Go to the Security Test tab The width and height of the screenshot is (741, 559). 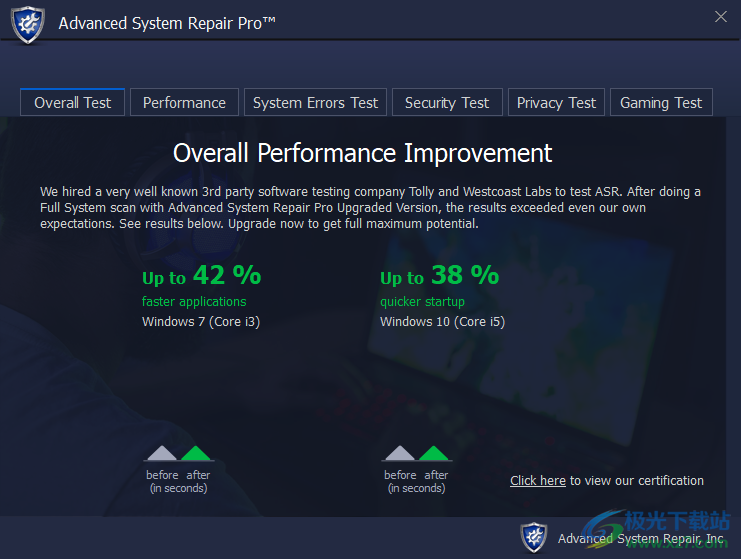tap(447, 102)
